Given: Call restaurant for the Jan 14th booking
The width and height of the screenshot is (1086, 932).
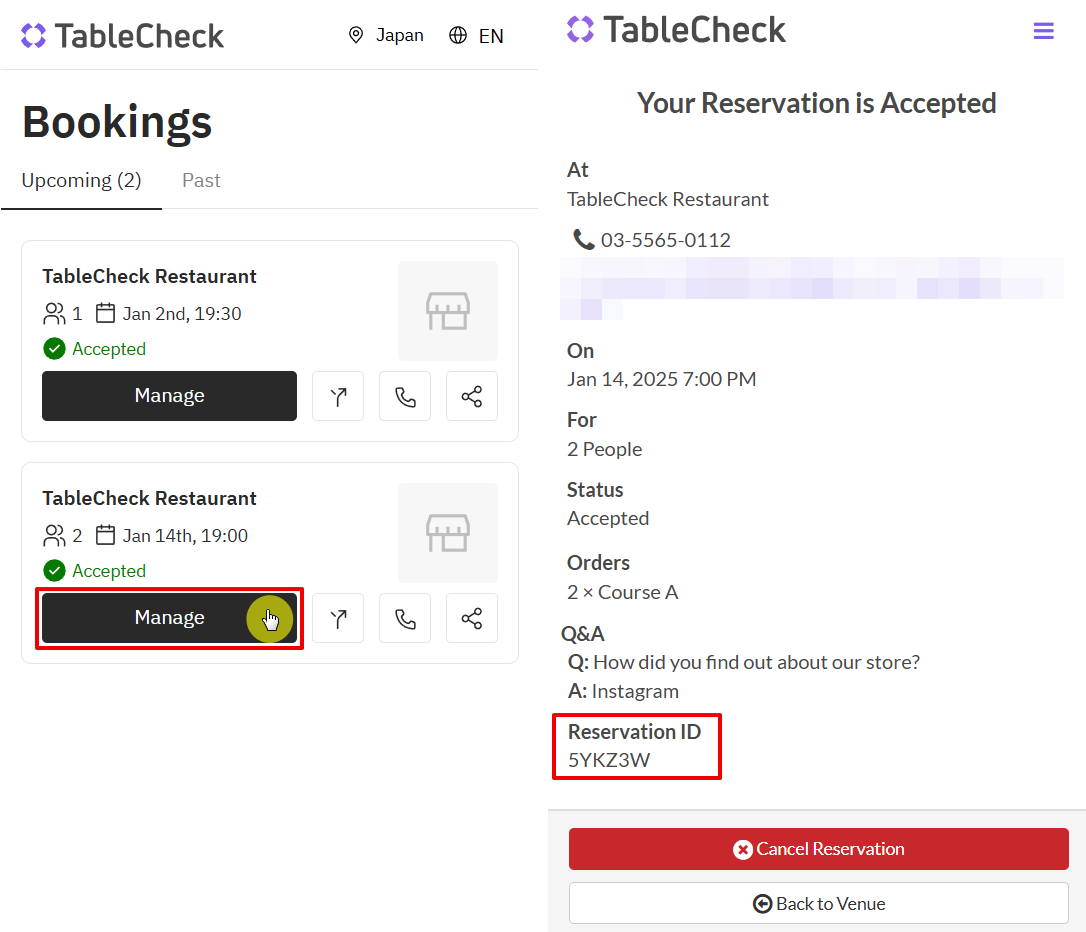Looking at the screenshot, I should click(x=405, y=618).
